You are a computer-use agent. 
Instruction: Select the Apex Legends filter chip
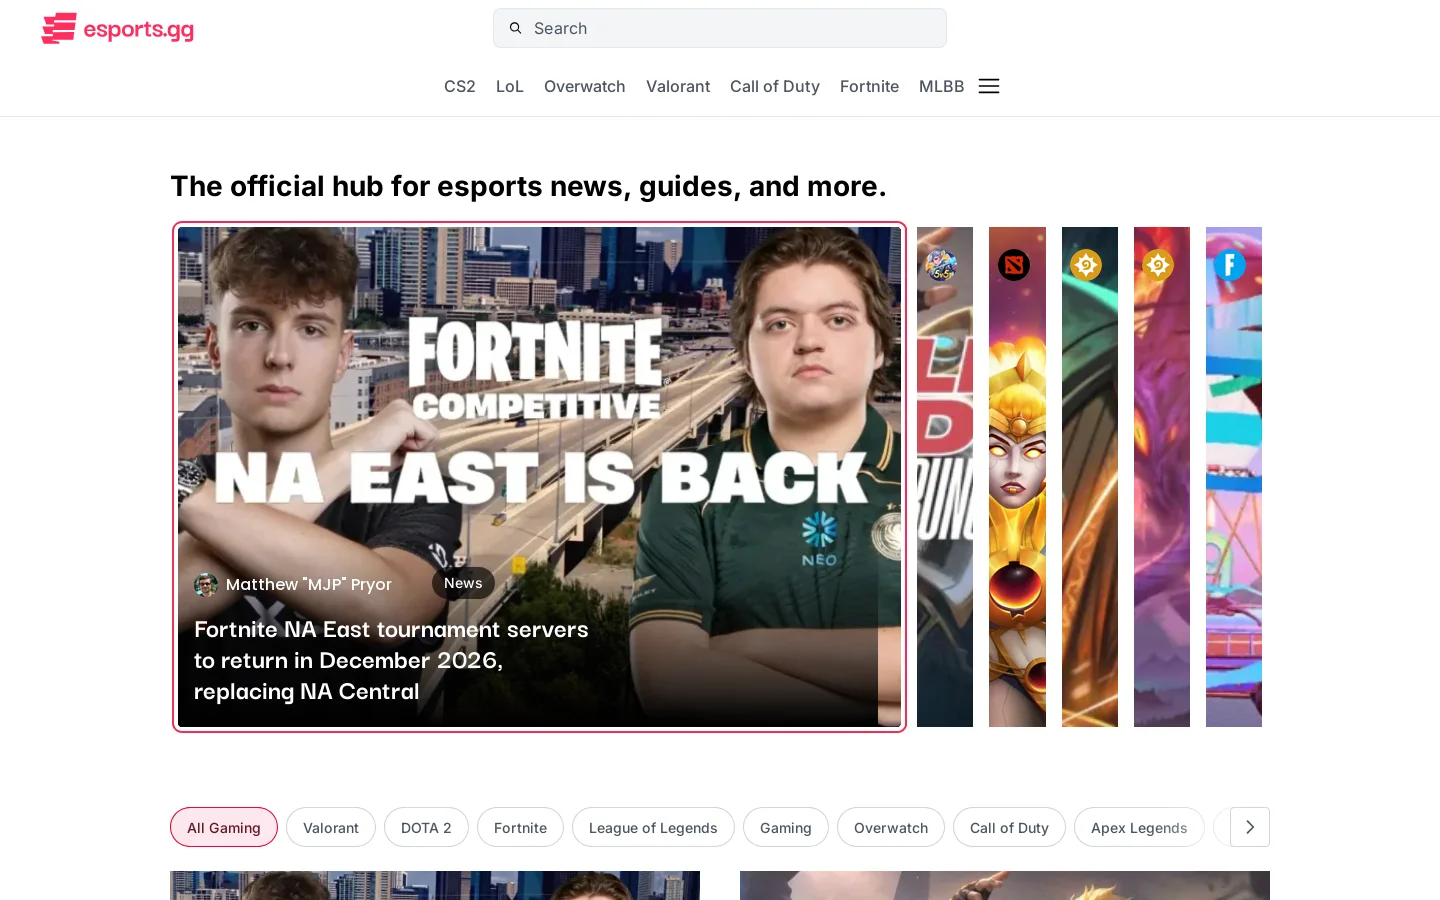click(x=1139, y=827)
